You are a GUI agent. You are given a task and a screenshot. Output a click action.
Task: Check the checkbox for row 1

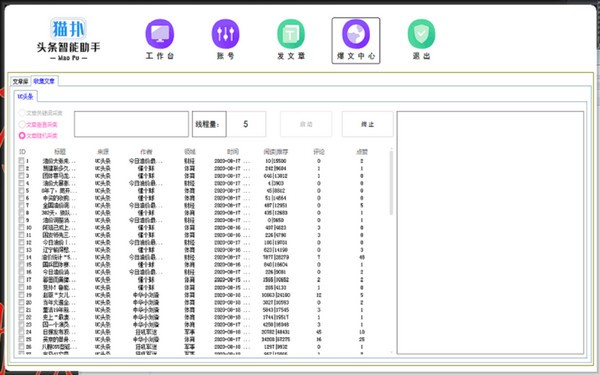click(21, 161)
